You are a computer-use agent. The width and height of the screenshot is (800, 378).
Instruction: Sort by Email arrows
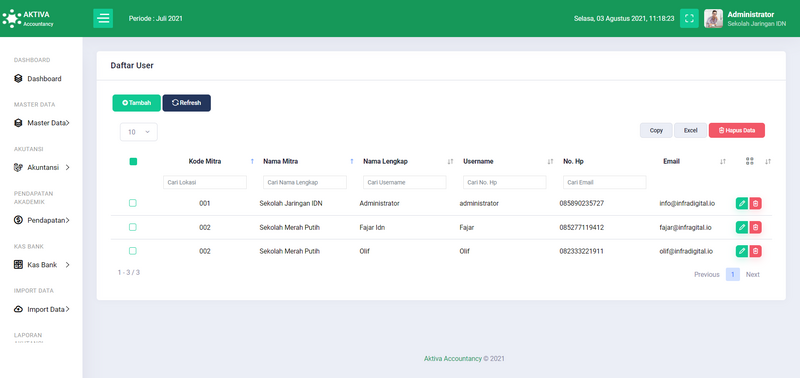coord(722,162)
